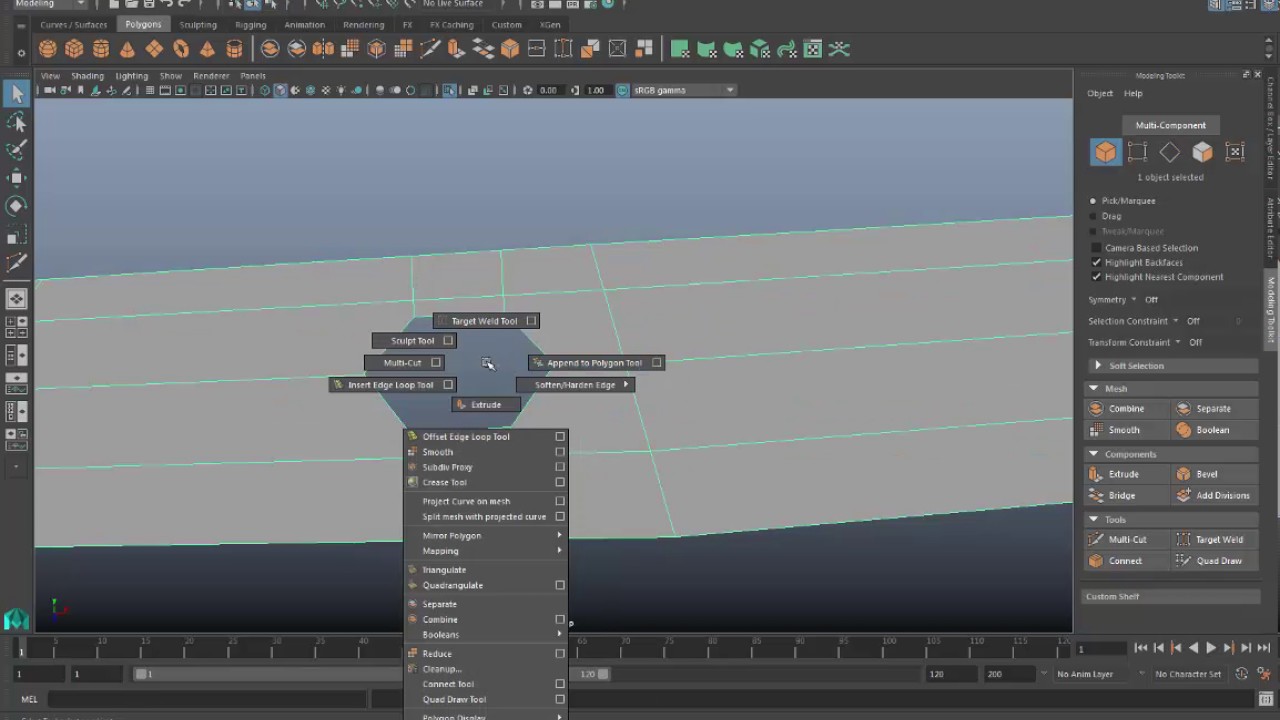Open the Multi-Cut marking menu option box
The image size is (1280, 720).
point(435,363)
